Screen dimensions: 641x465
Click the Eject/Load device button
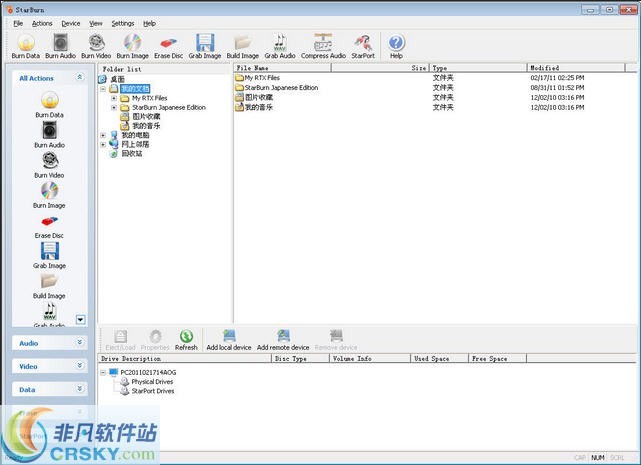coord(120,340)
